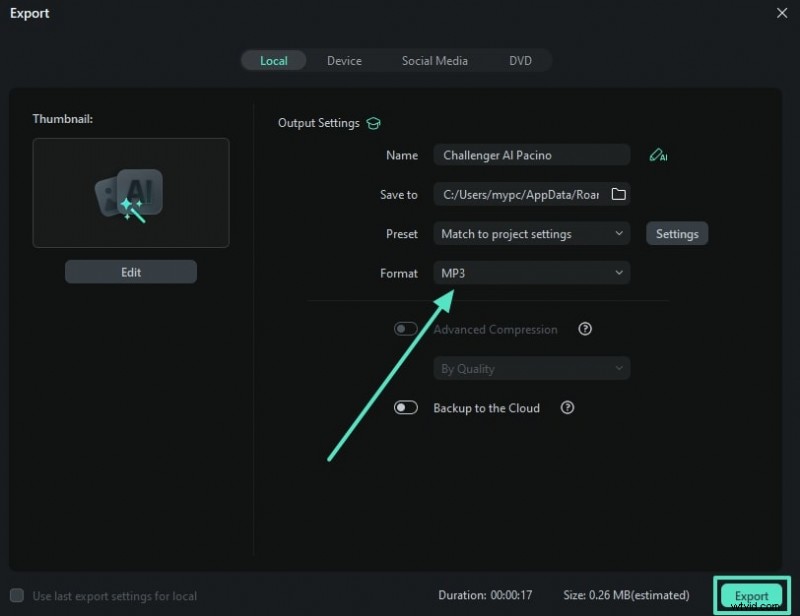Click the AI thumbnail preview
The width and height of the screenshot is (800, 616).
coord(130,192)
